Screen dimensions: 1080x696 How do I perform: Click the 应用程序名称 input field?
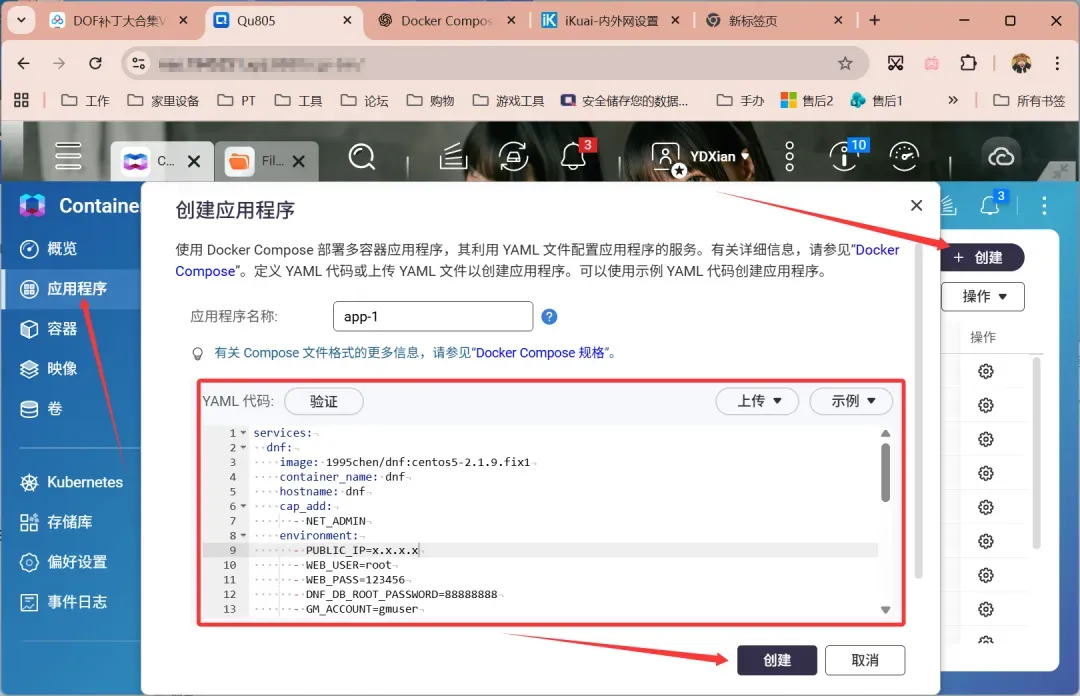point(432,317)
